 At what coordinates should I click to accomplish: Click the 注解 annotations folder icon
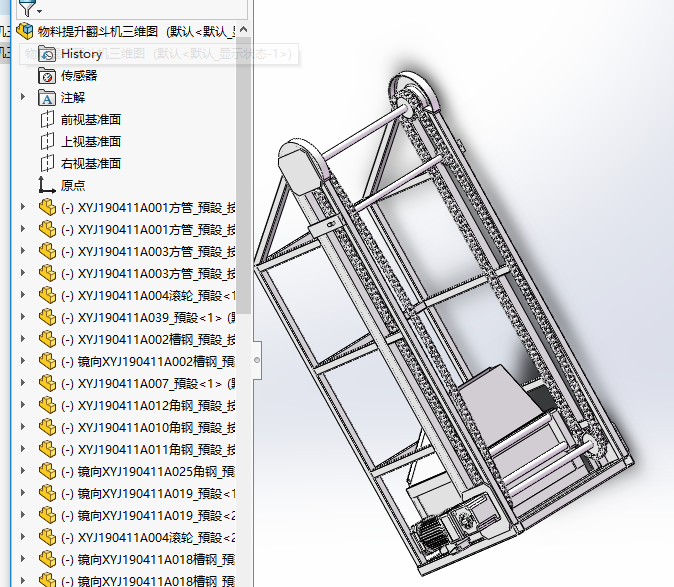(47, 98)
